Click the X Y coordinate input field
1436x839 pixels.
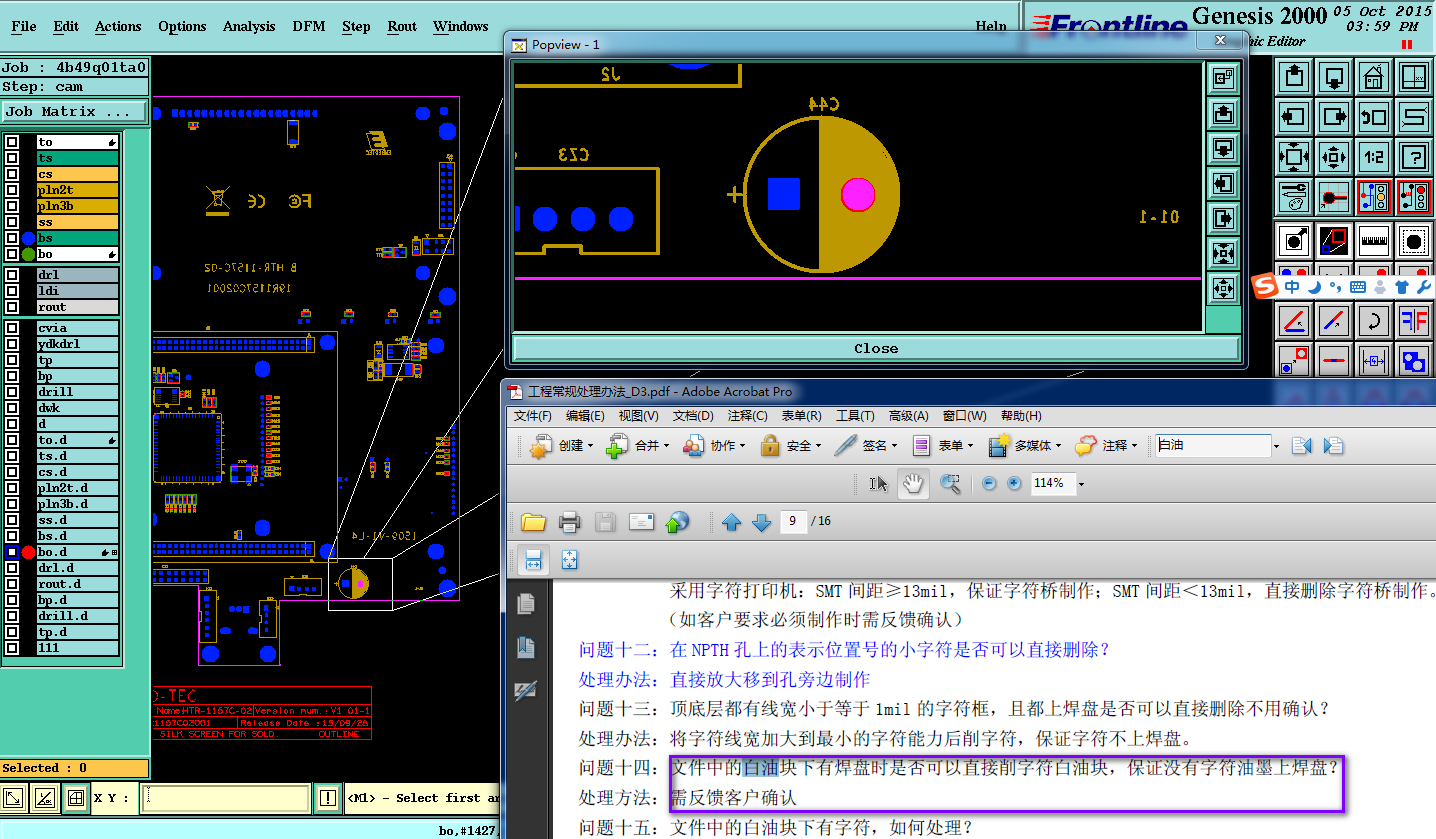point(225,798)
